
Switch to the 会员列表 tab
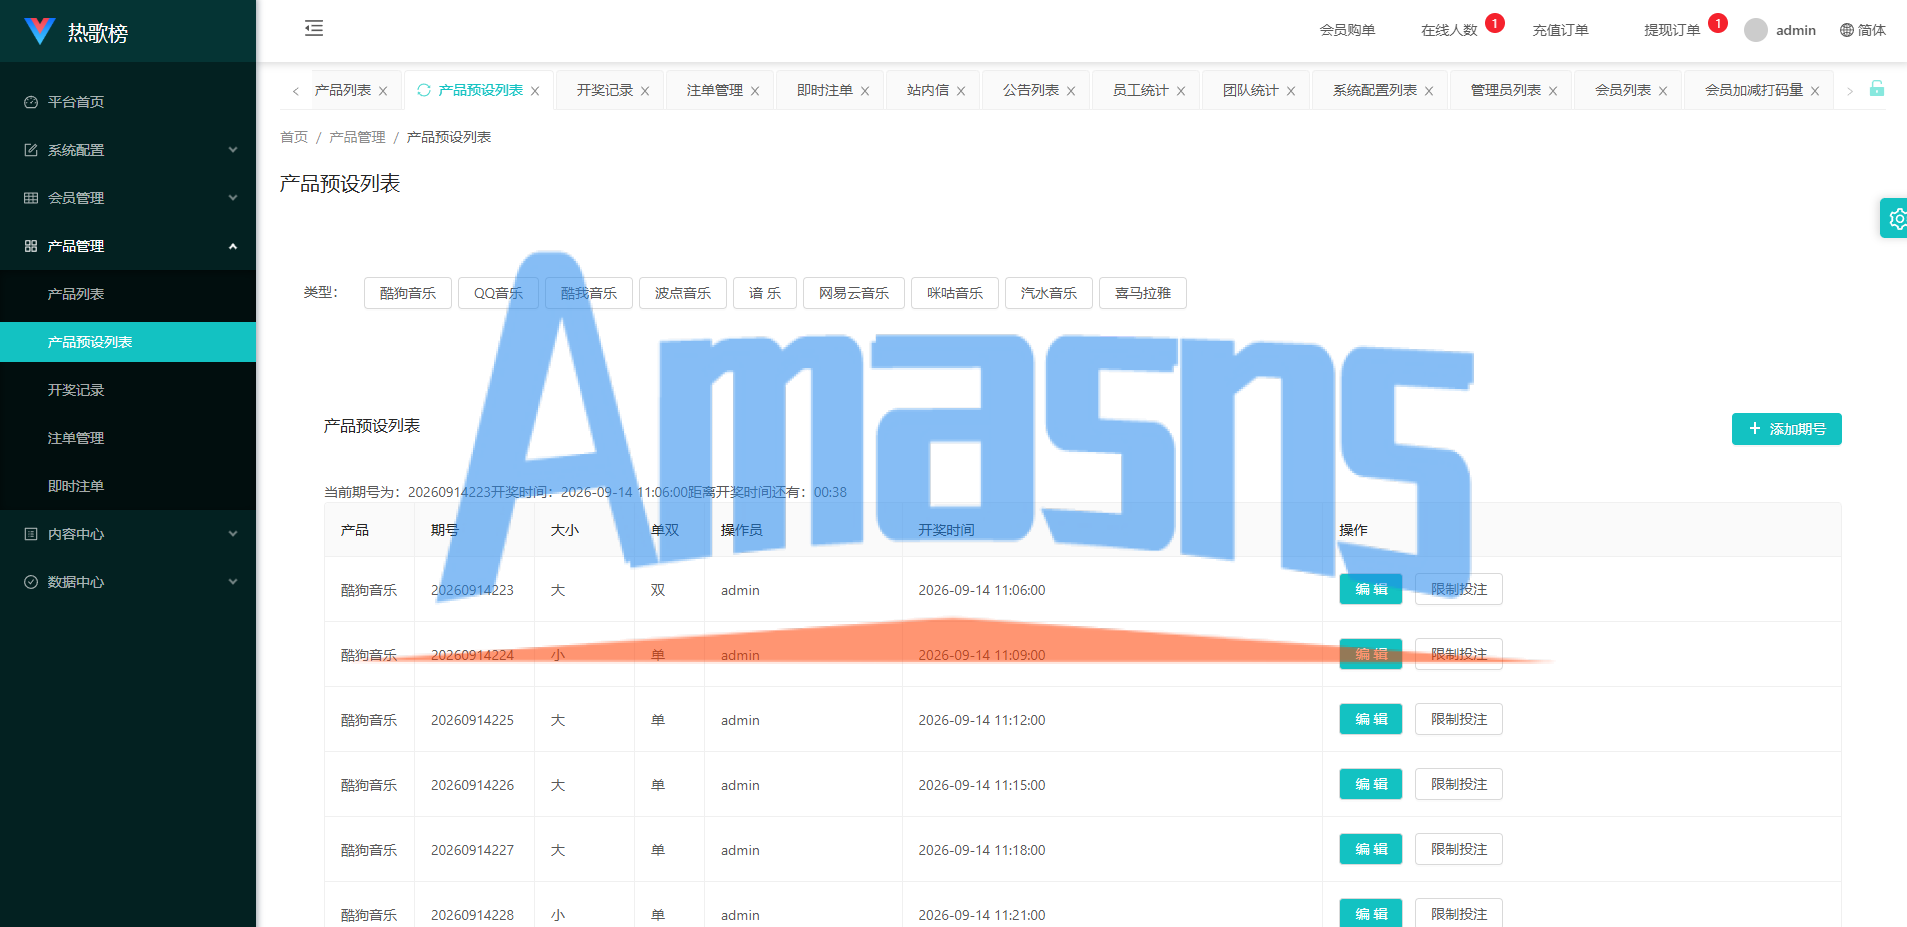(1623, 90)
